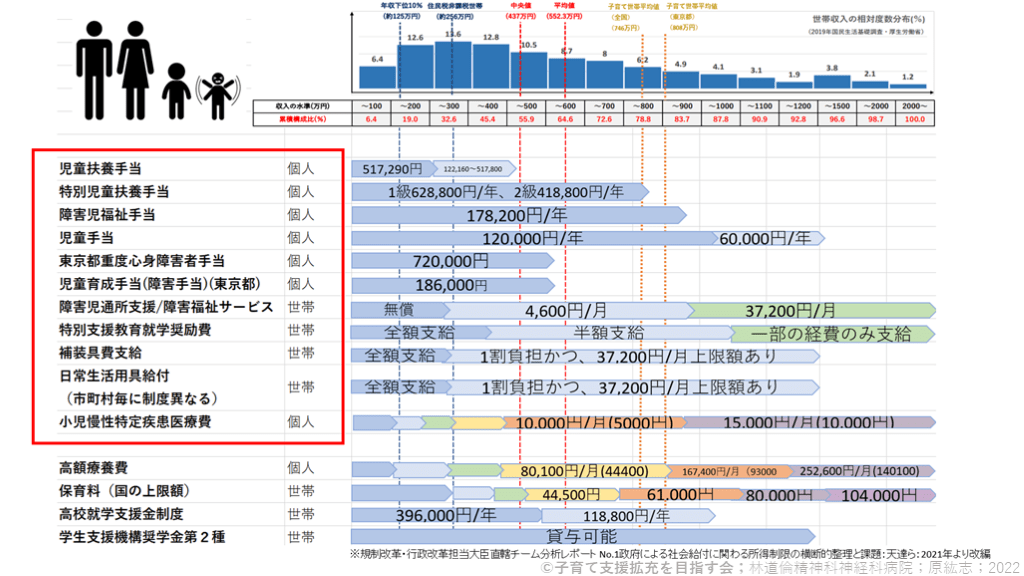The width and height of the screenshot is (1024, 576).
Task: Click the shaking child figure icon
Action: (x=214, y=91)
